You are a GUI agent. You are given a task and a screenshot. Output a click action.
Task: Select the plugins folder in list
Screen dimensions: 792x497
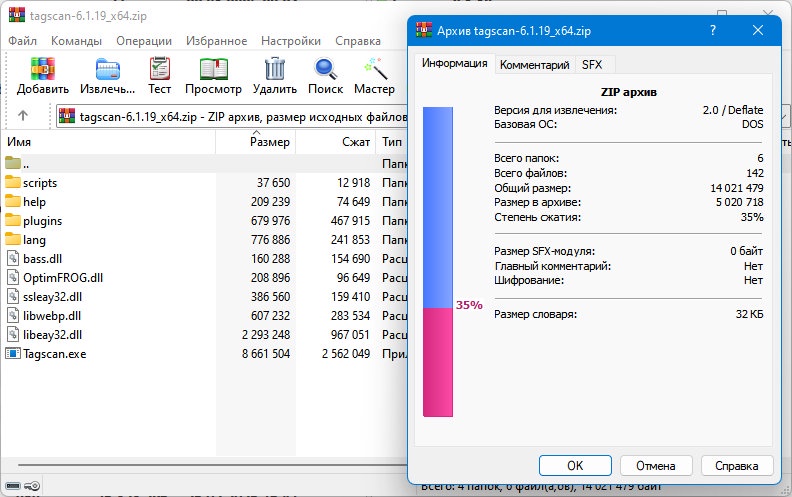pos(42,221)
